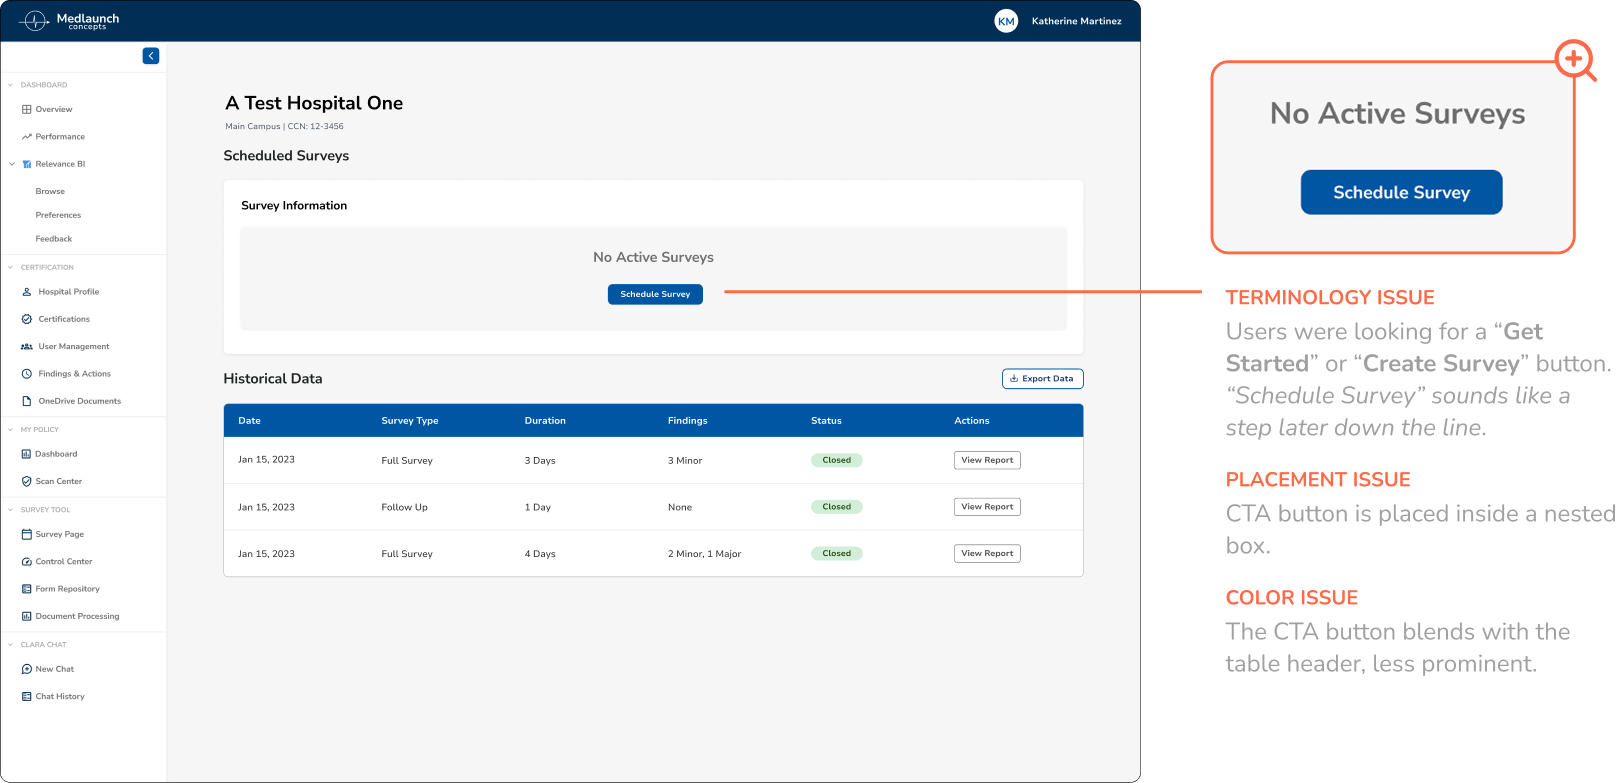Click the Findings & Actions clock icon
This screenshot has width=1623, height=783.
(27, 374)
